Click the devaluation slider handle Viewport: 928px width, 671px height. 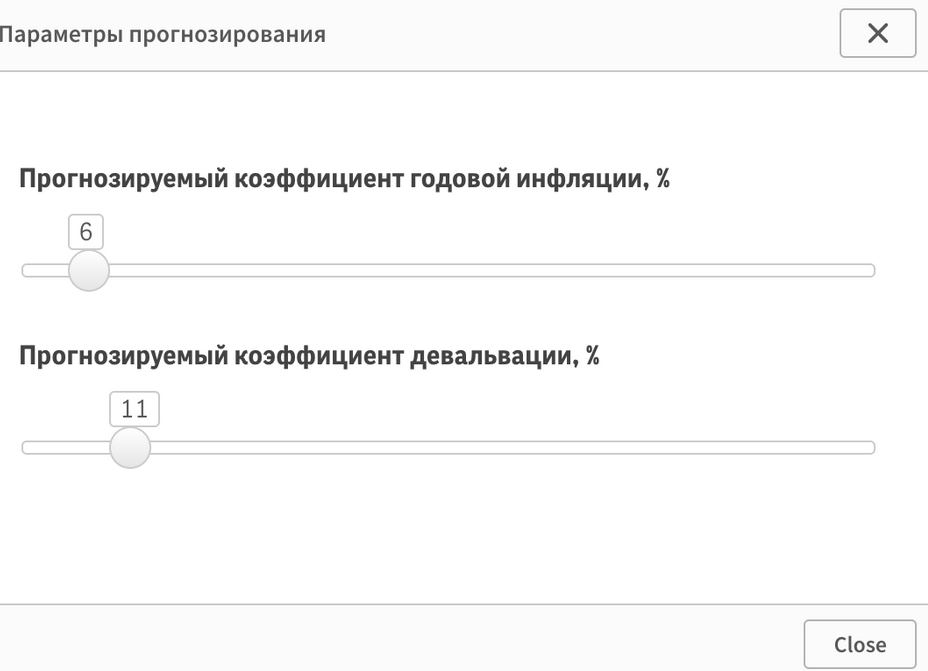coord(129,447)
